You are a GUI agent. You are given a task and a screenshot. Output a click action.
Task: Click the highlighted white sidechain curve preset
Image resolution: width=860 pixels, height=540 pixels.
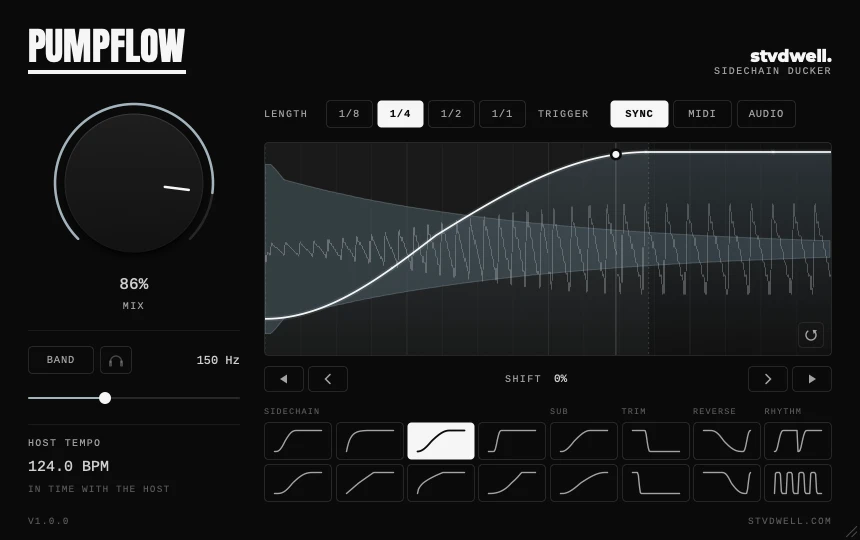441,441
